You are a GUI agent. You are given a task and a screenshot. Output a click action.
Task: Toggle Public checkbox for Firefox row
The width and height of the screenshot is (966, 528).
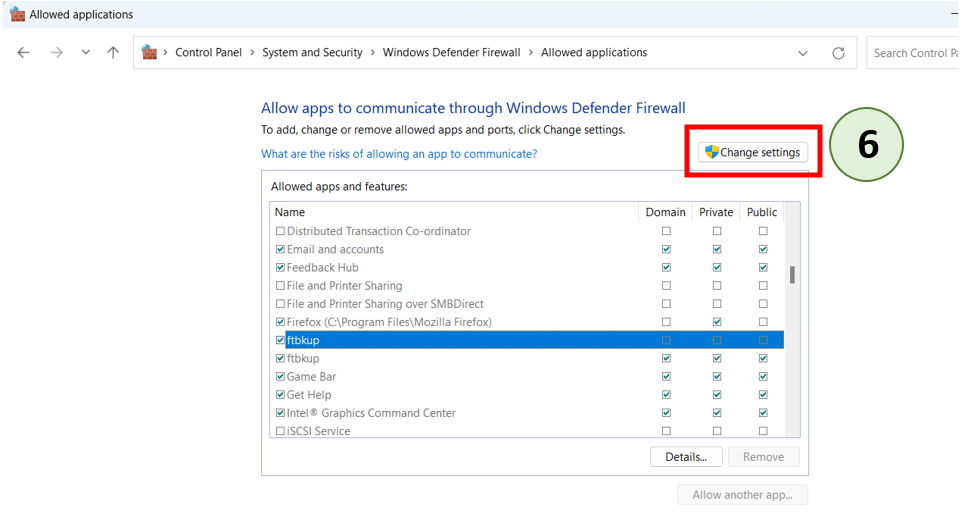(763, 322)
